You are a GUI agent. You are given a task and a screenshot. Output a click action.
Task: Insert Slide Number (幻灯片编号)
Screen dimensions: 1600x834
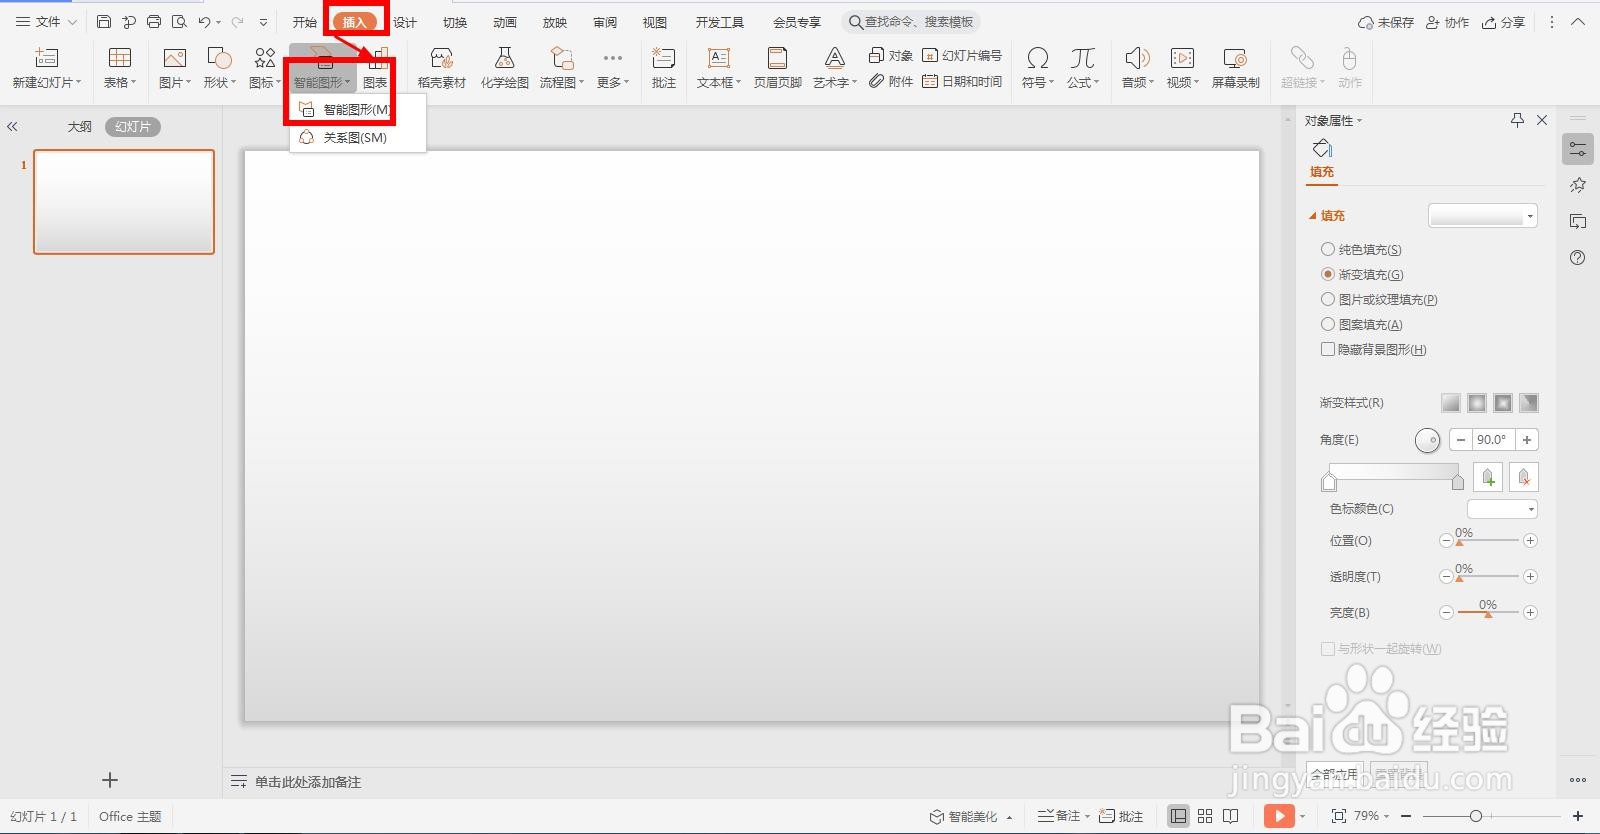pos(962,55)
